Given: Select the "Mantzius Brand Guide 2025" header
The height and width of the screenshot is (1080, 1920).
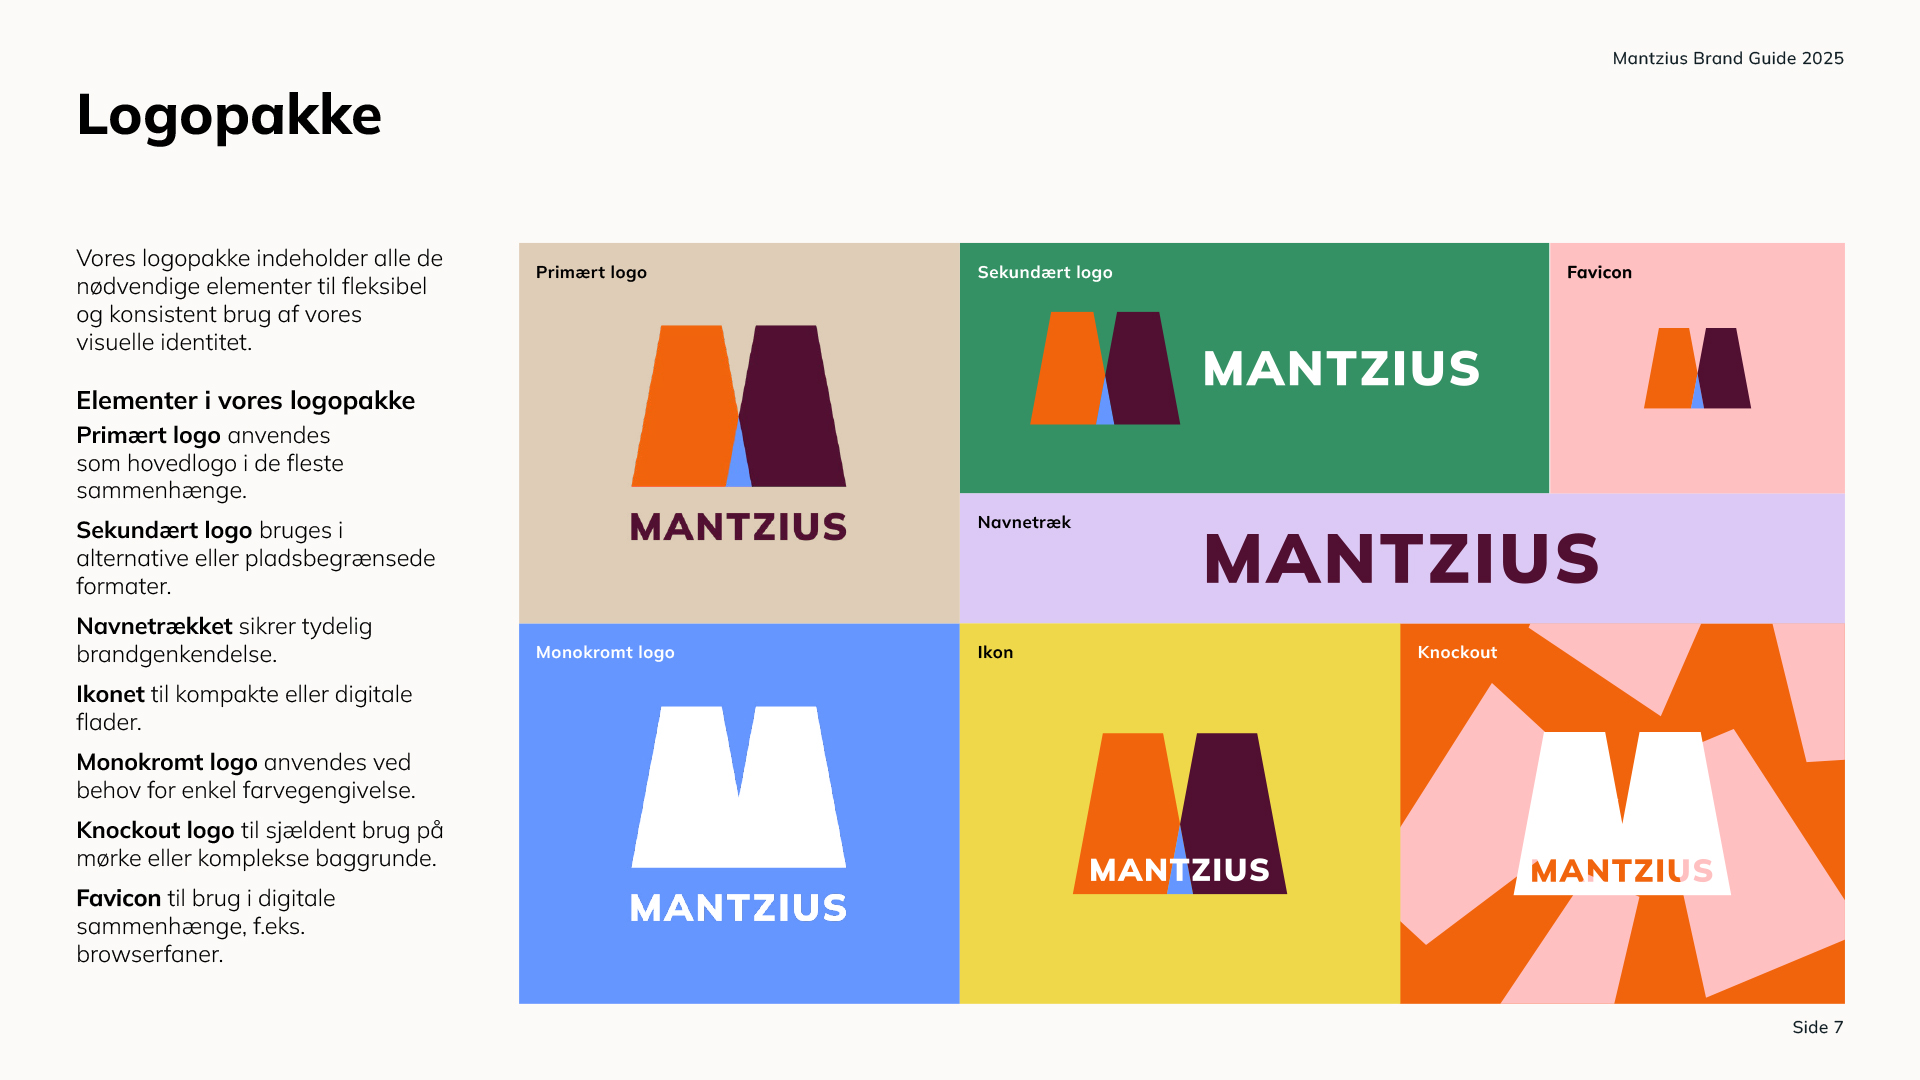Looking at the screenshot, I should (1727, 58).
